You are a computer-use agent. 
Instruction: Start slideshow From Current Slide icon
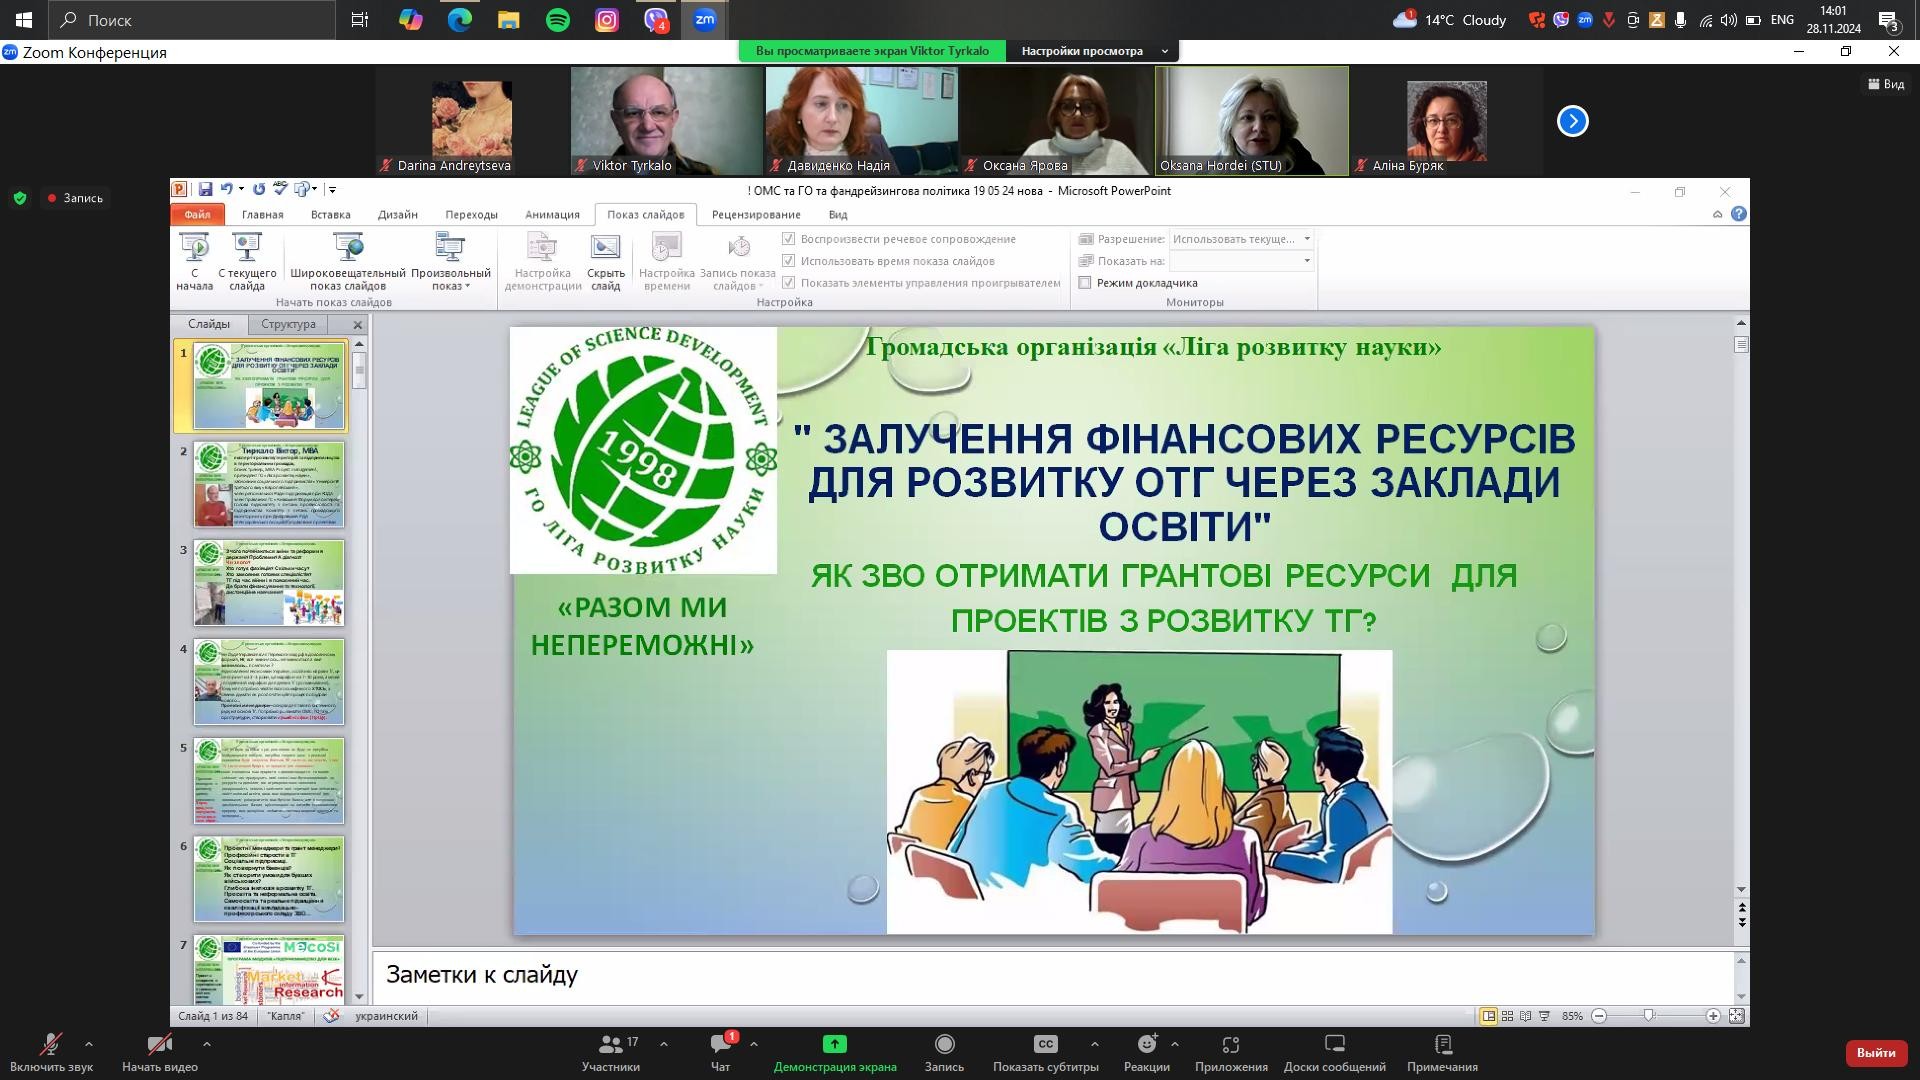246,247
